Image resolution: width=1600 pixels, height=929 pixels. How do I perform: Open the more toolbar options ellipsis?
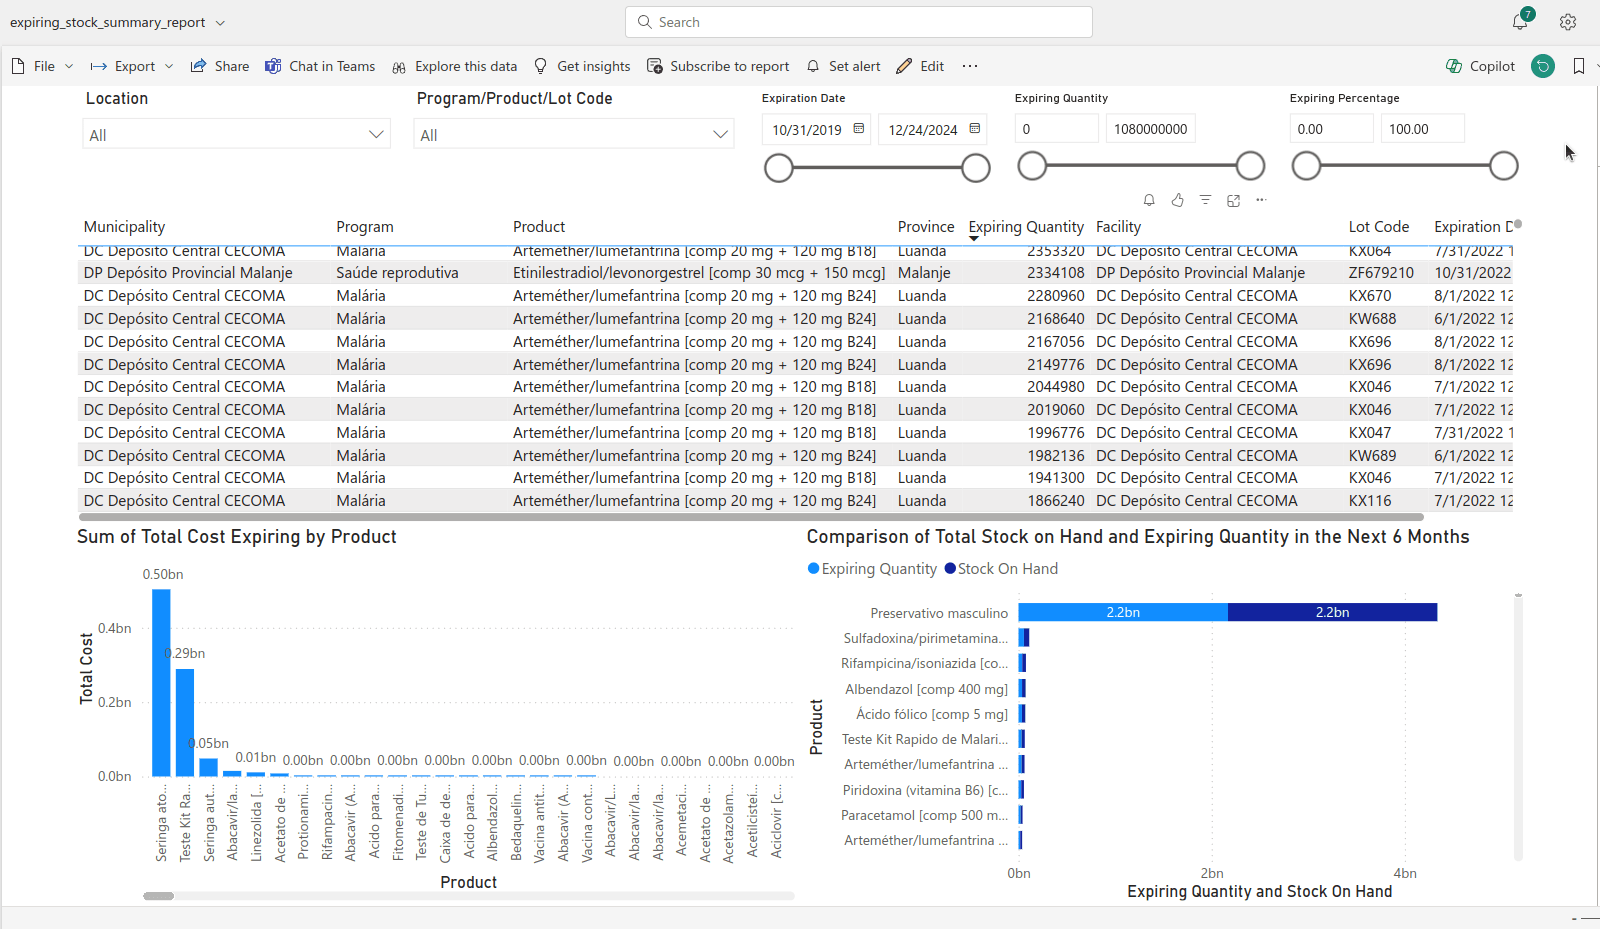(x=970, y=66)
